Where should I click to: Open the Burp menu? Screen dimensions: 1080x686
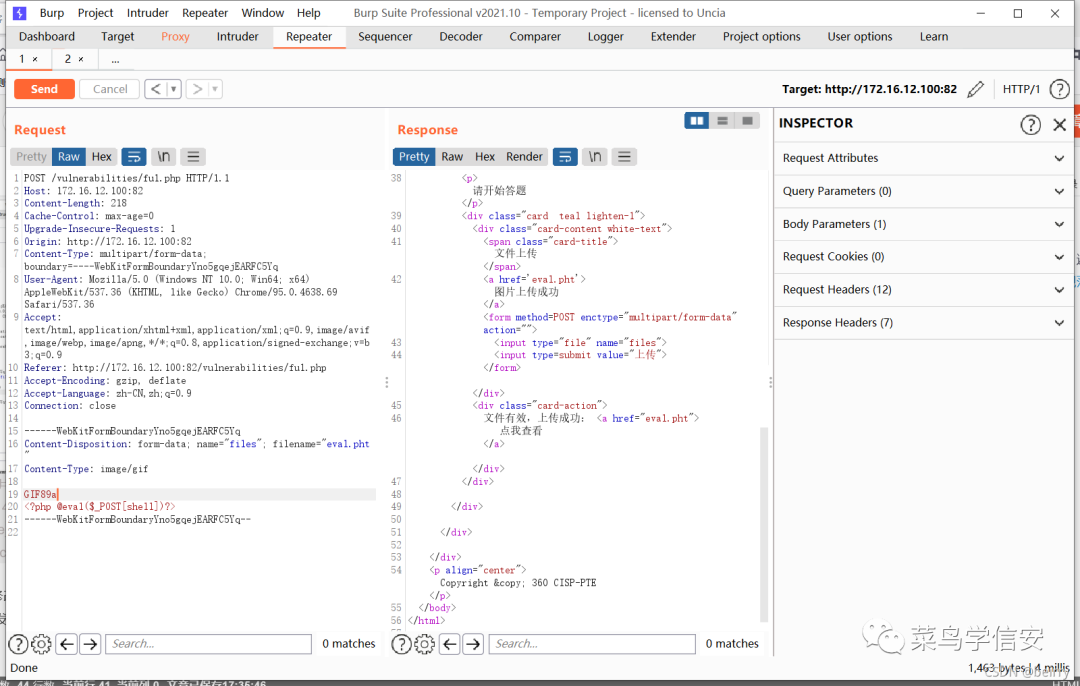52,13
